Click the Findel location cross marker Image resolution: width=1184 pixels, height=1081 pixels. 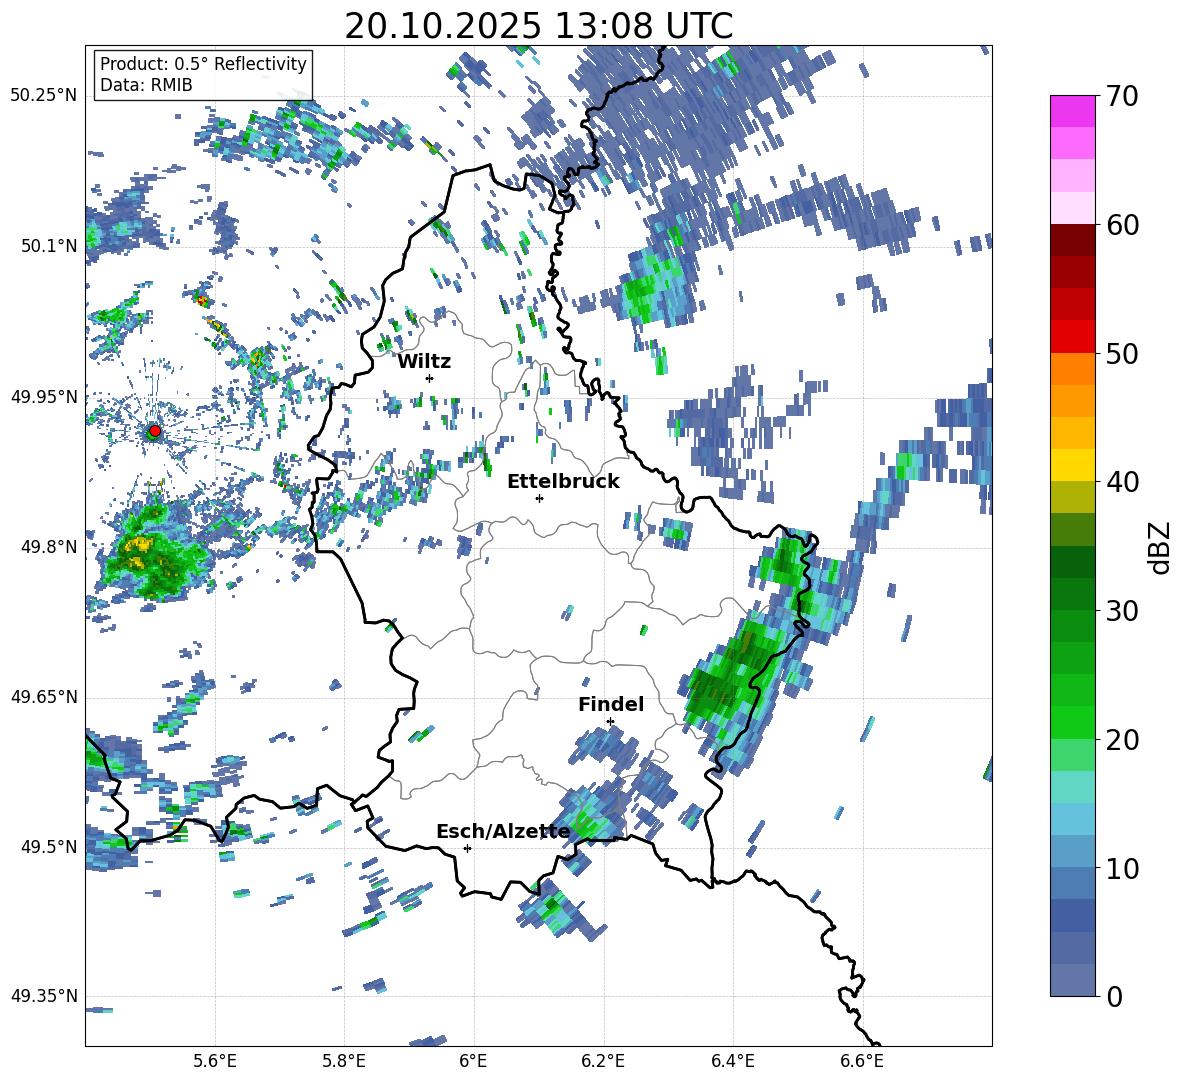pos(610,722)
